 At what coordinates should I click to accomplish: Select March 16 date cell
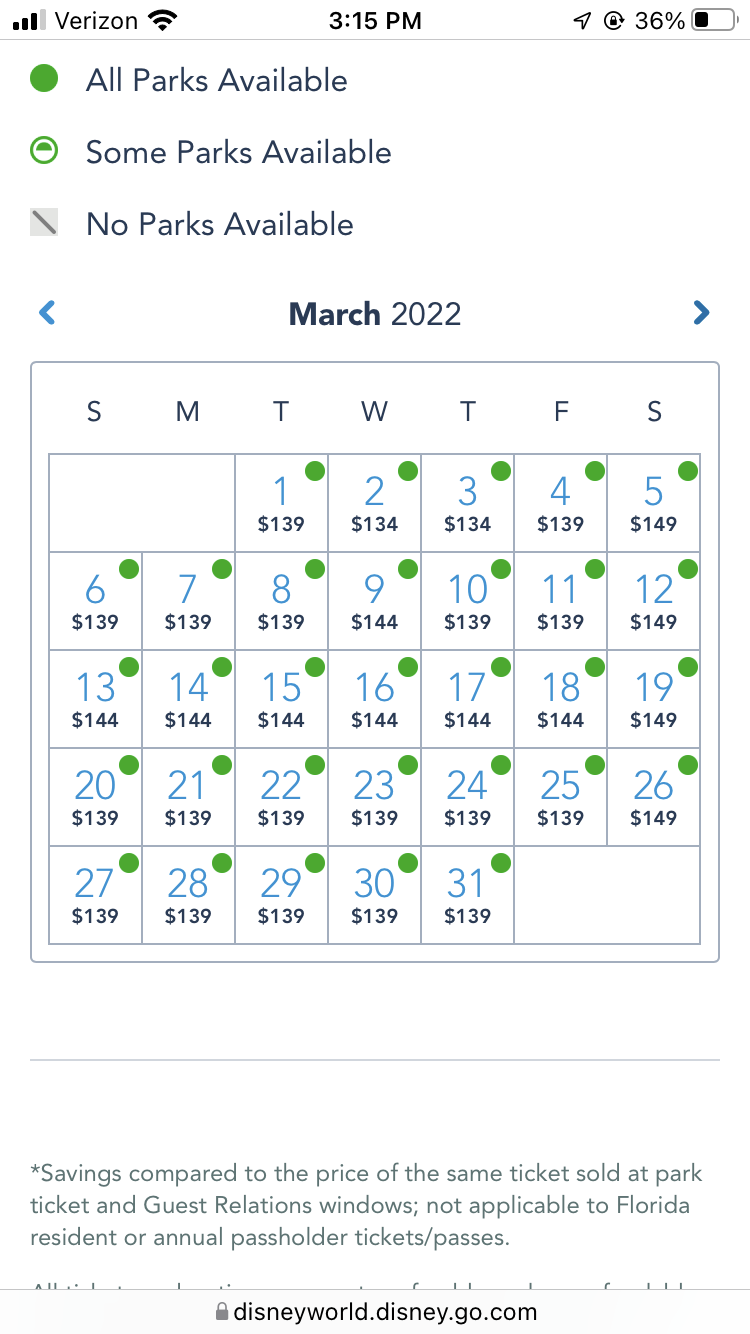374,699
